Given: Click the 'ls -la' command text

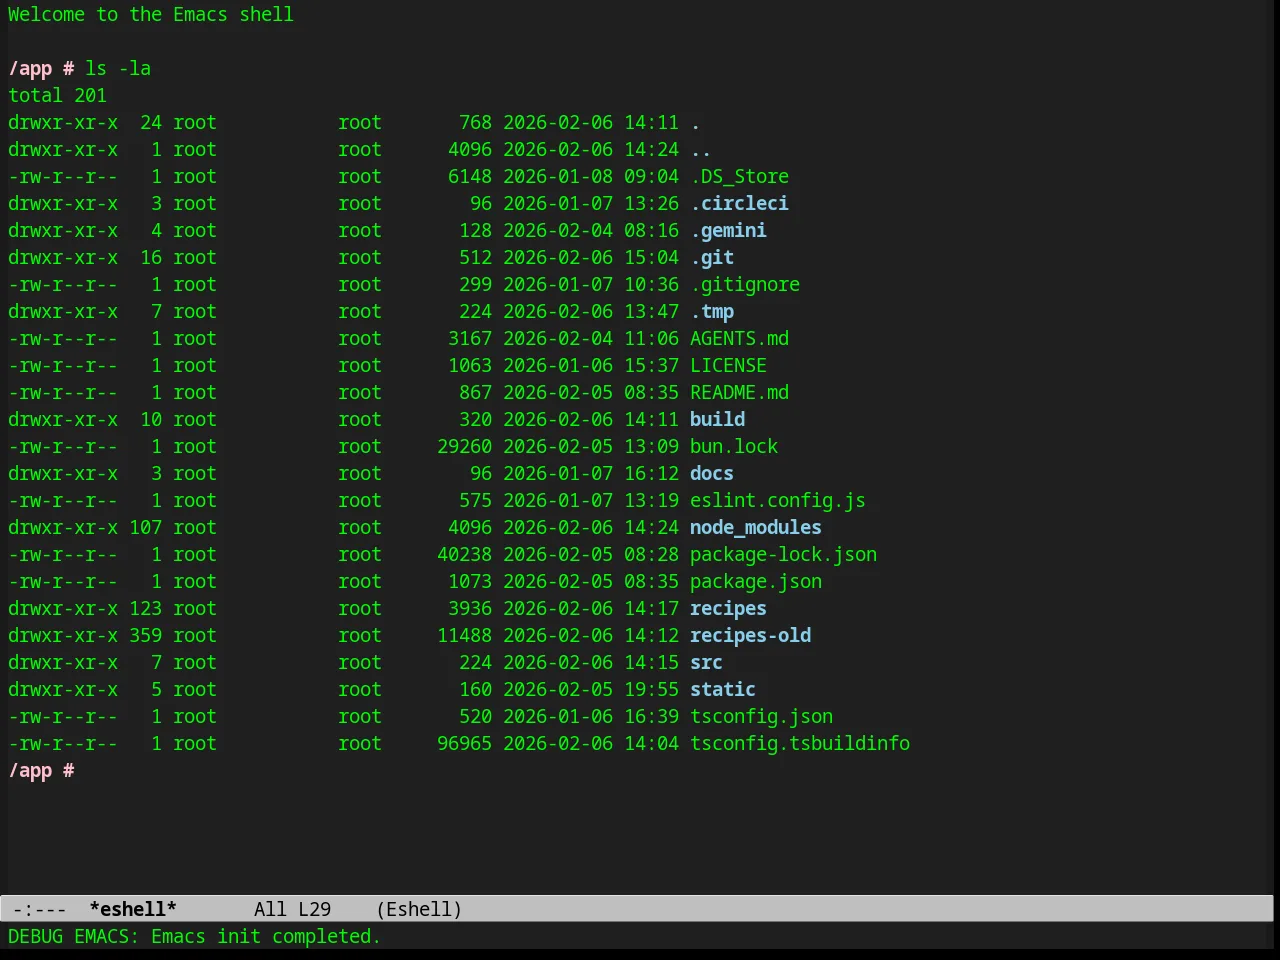Looking at the screenshot, I should click(x=118, y=69).
